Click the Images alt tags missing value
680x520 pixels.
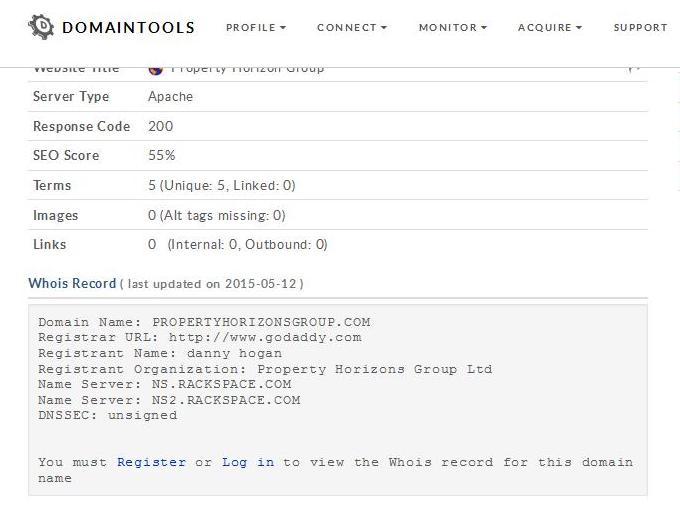coord(216,215)
